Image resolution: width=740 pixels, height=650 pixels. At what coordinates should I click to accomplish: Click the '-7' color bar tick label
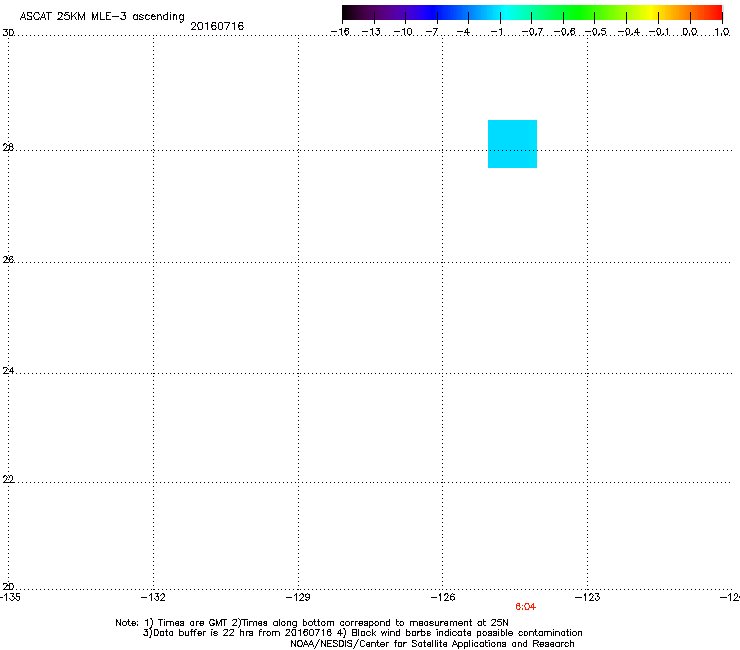coord(432,32)
